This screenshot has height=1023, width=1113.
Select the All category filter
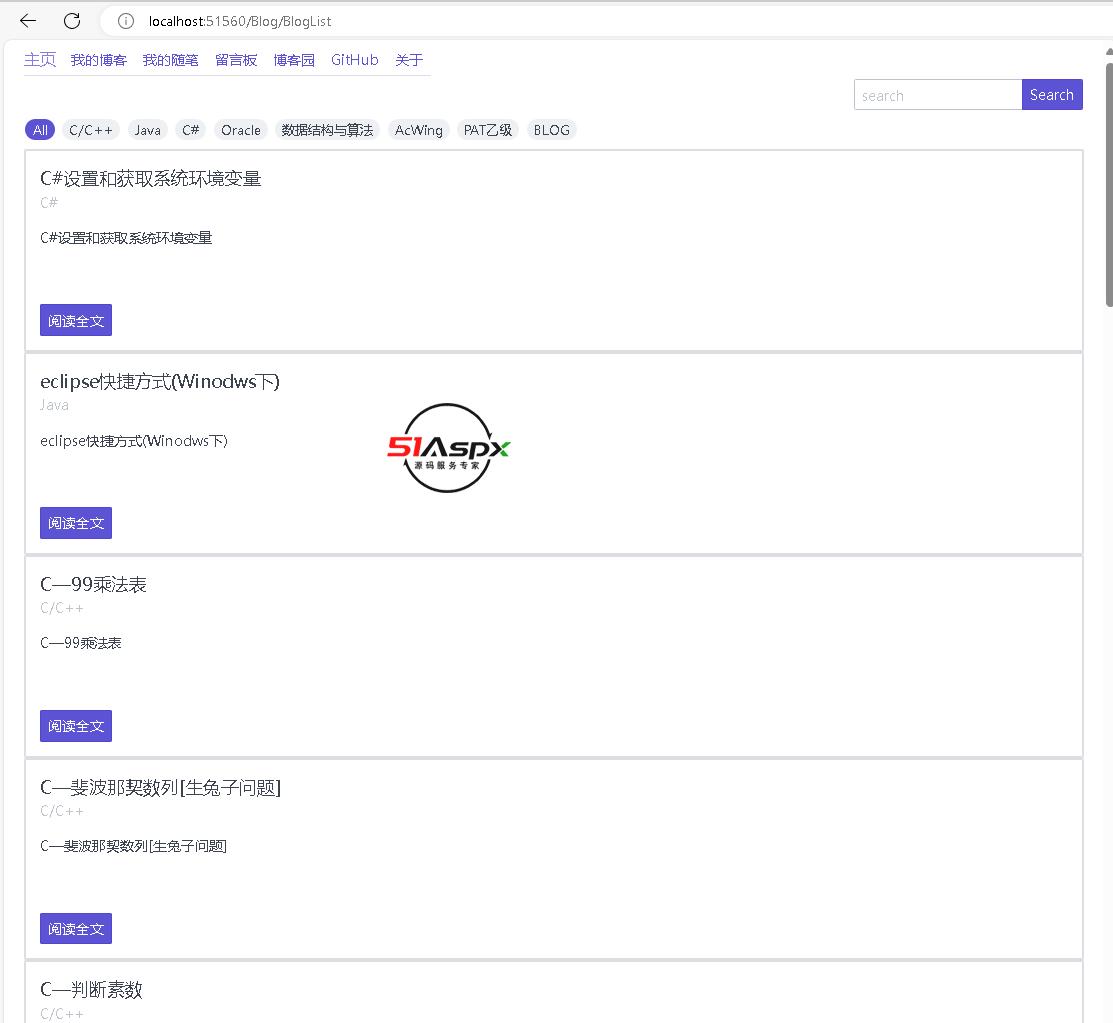point(40,130)
